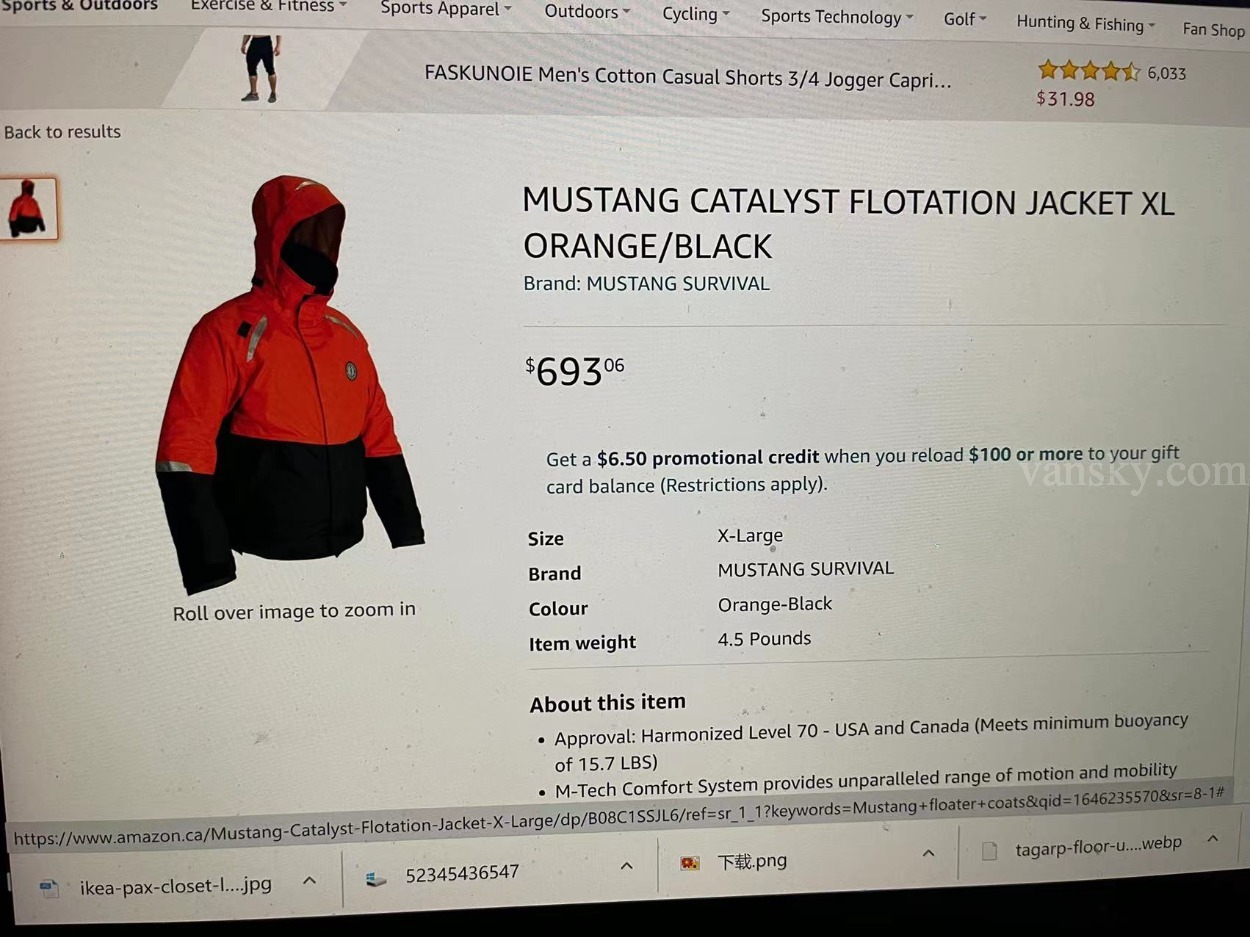Click the 下载.png download file icon
The height and width of the screenshot is (937, 1250).
pos(690,862)
